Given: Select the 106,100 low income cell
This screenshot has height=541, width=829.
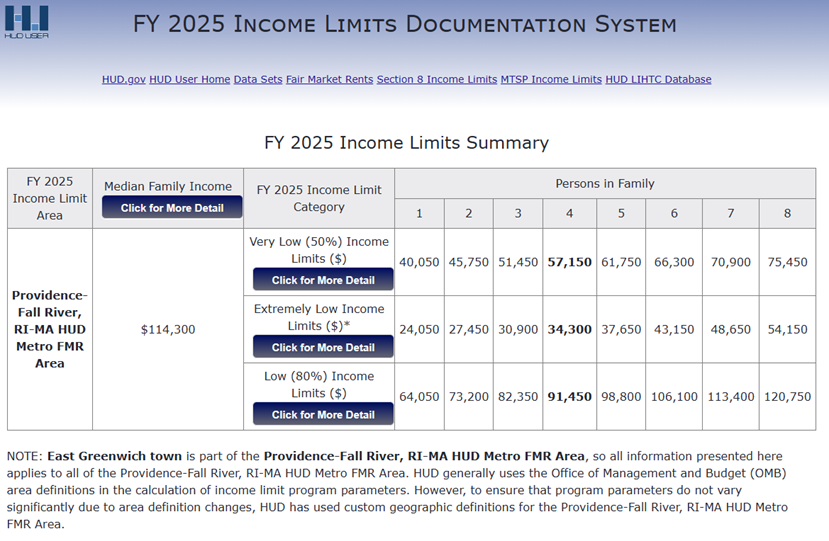Looking at the screenshot, I should click(674, 397).
